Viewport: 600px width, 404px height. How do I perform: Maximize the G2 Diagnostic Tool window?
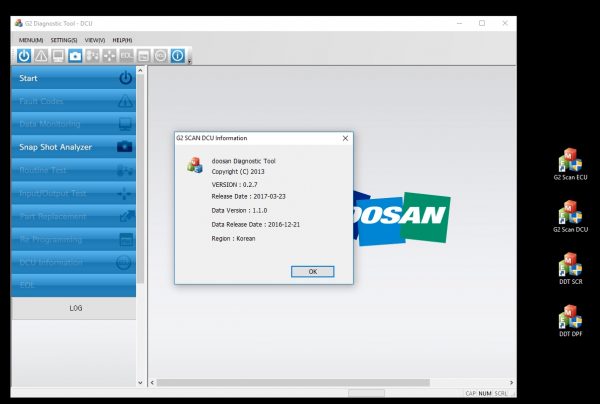pos(482,23)
